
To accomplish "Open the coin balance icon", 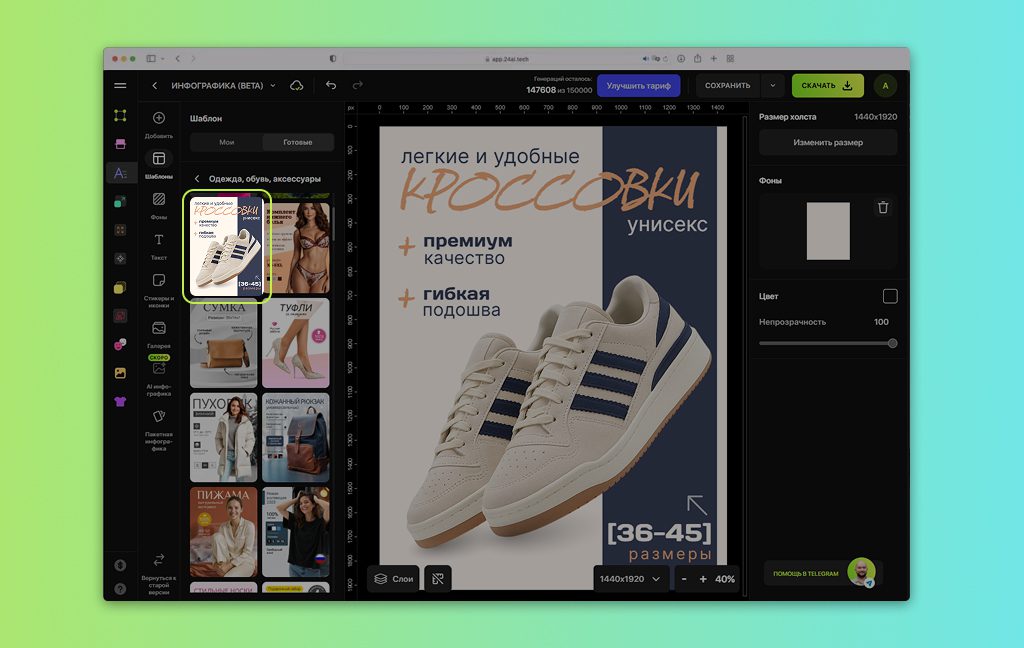I will click(x=120, y=565).
